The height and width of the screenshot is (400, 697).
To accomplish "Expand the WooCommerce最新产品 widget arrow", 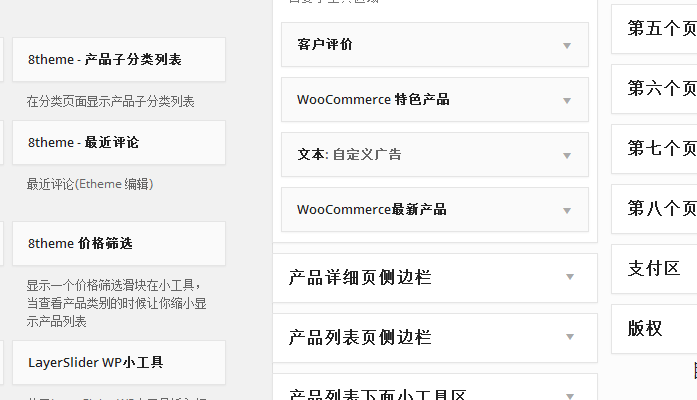I will (x=567, y=211).
